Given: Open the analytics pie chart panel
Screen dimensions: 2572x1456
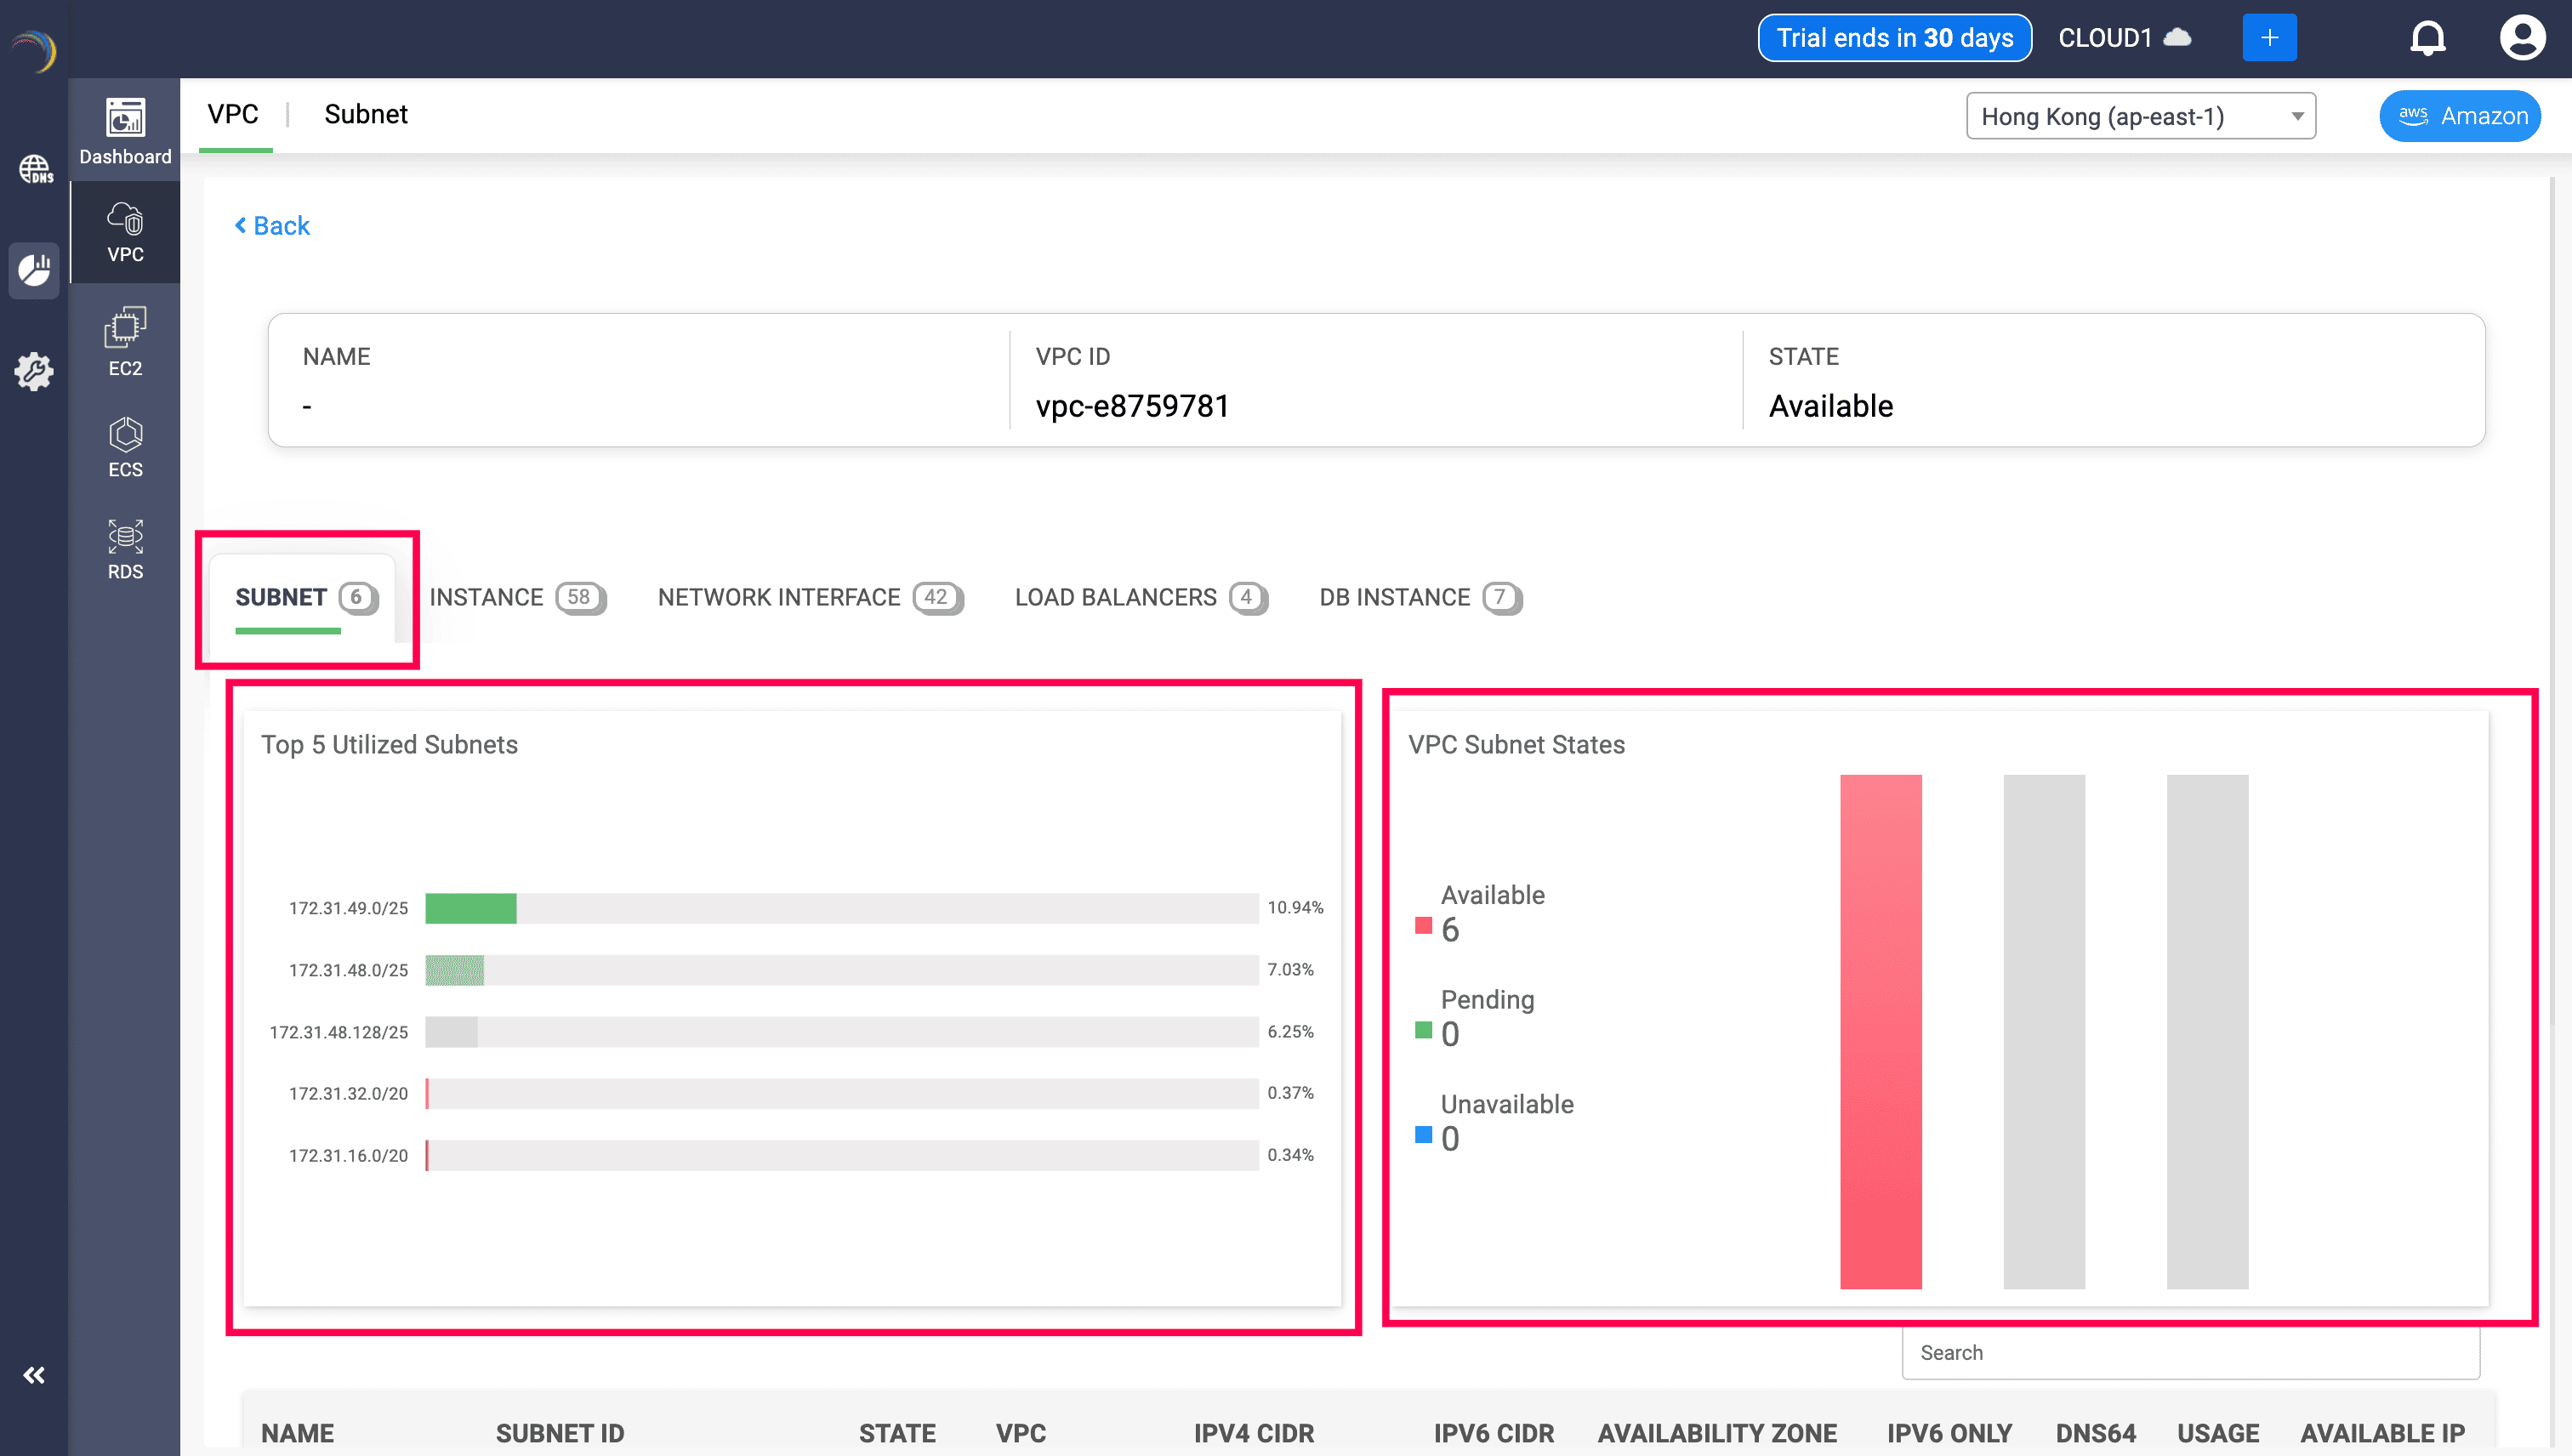Looking at the screenshot, I should pos(34,270).
